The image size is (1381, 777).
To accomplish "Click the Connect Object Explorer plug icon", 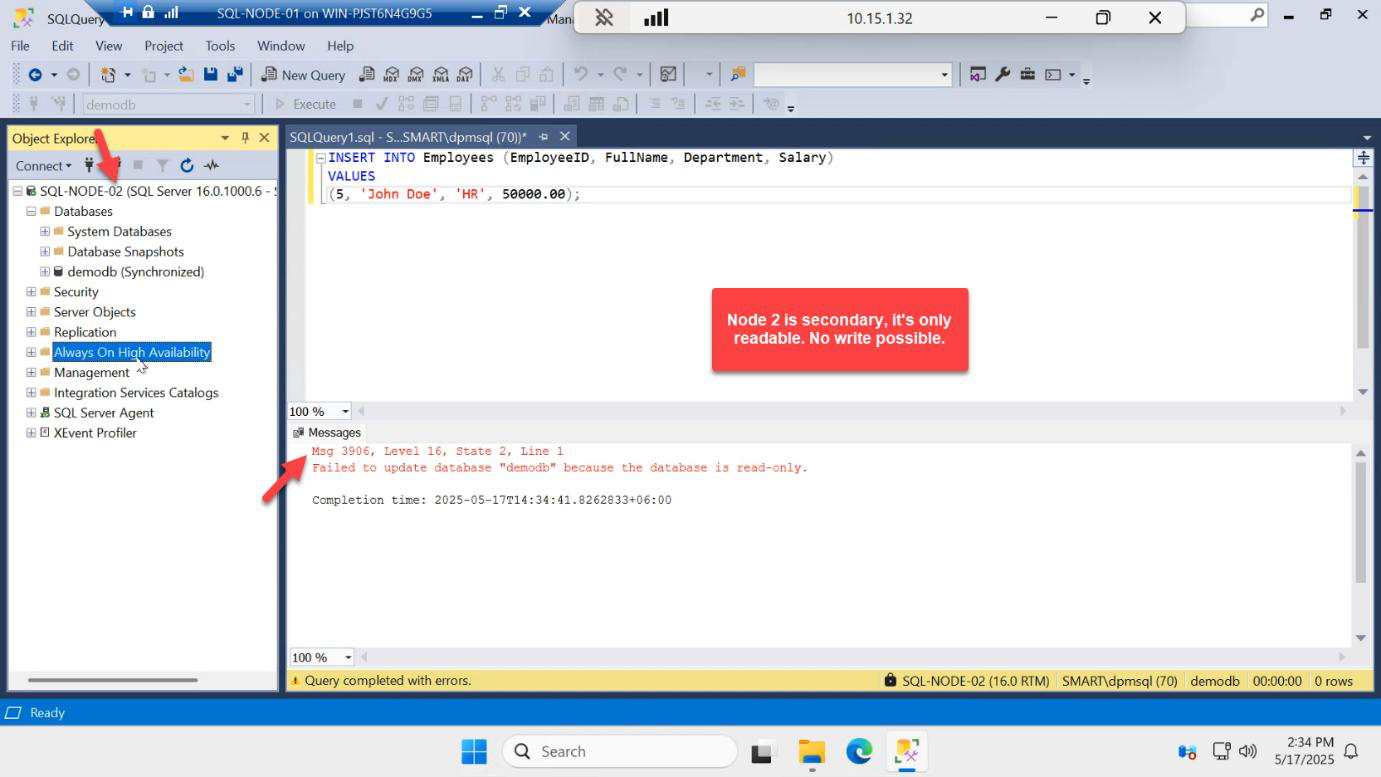I will coord(90,166).
